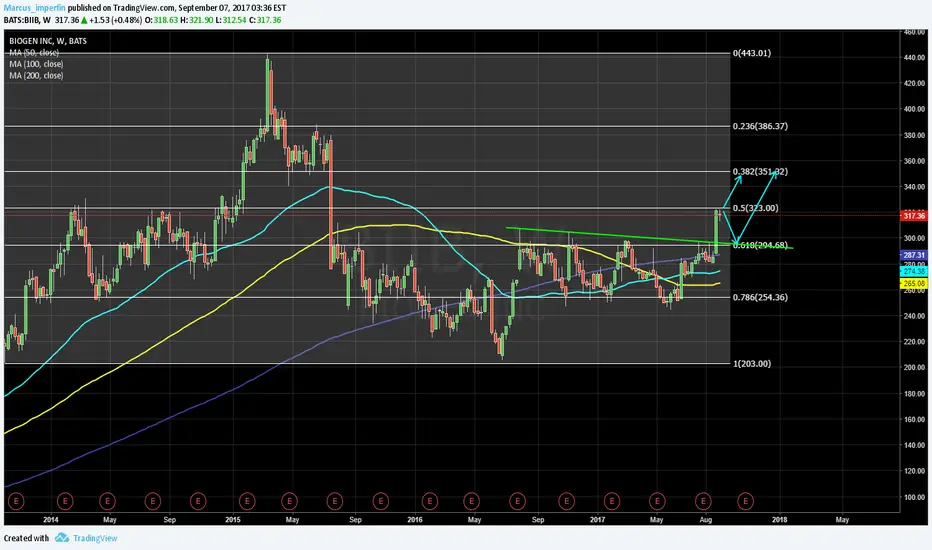Click the 1(203.00) Fibonacci level label

752,363
